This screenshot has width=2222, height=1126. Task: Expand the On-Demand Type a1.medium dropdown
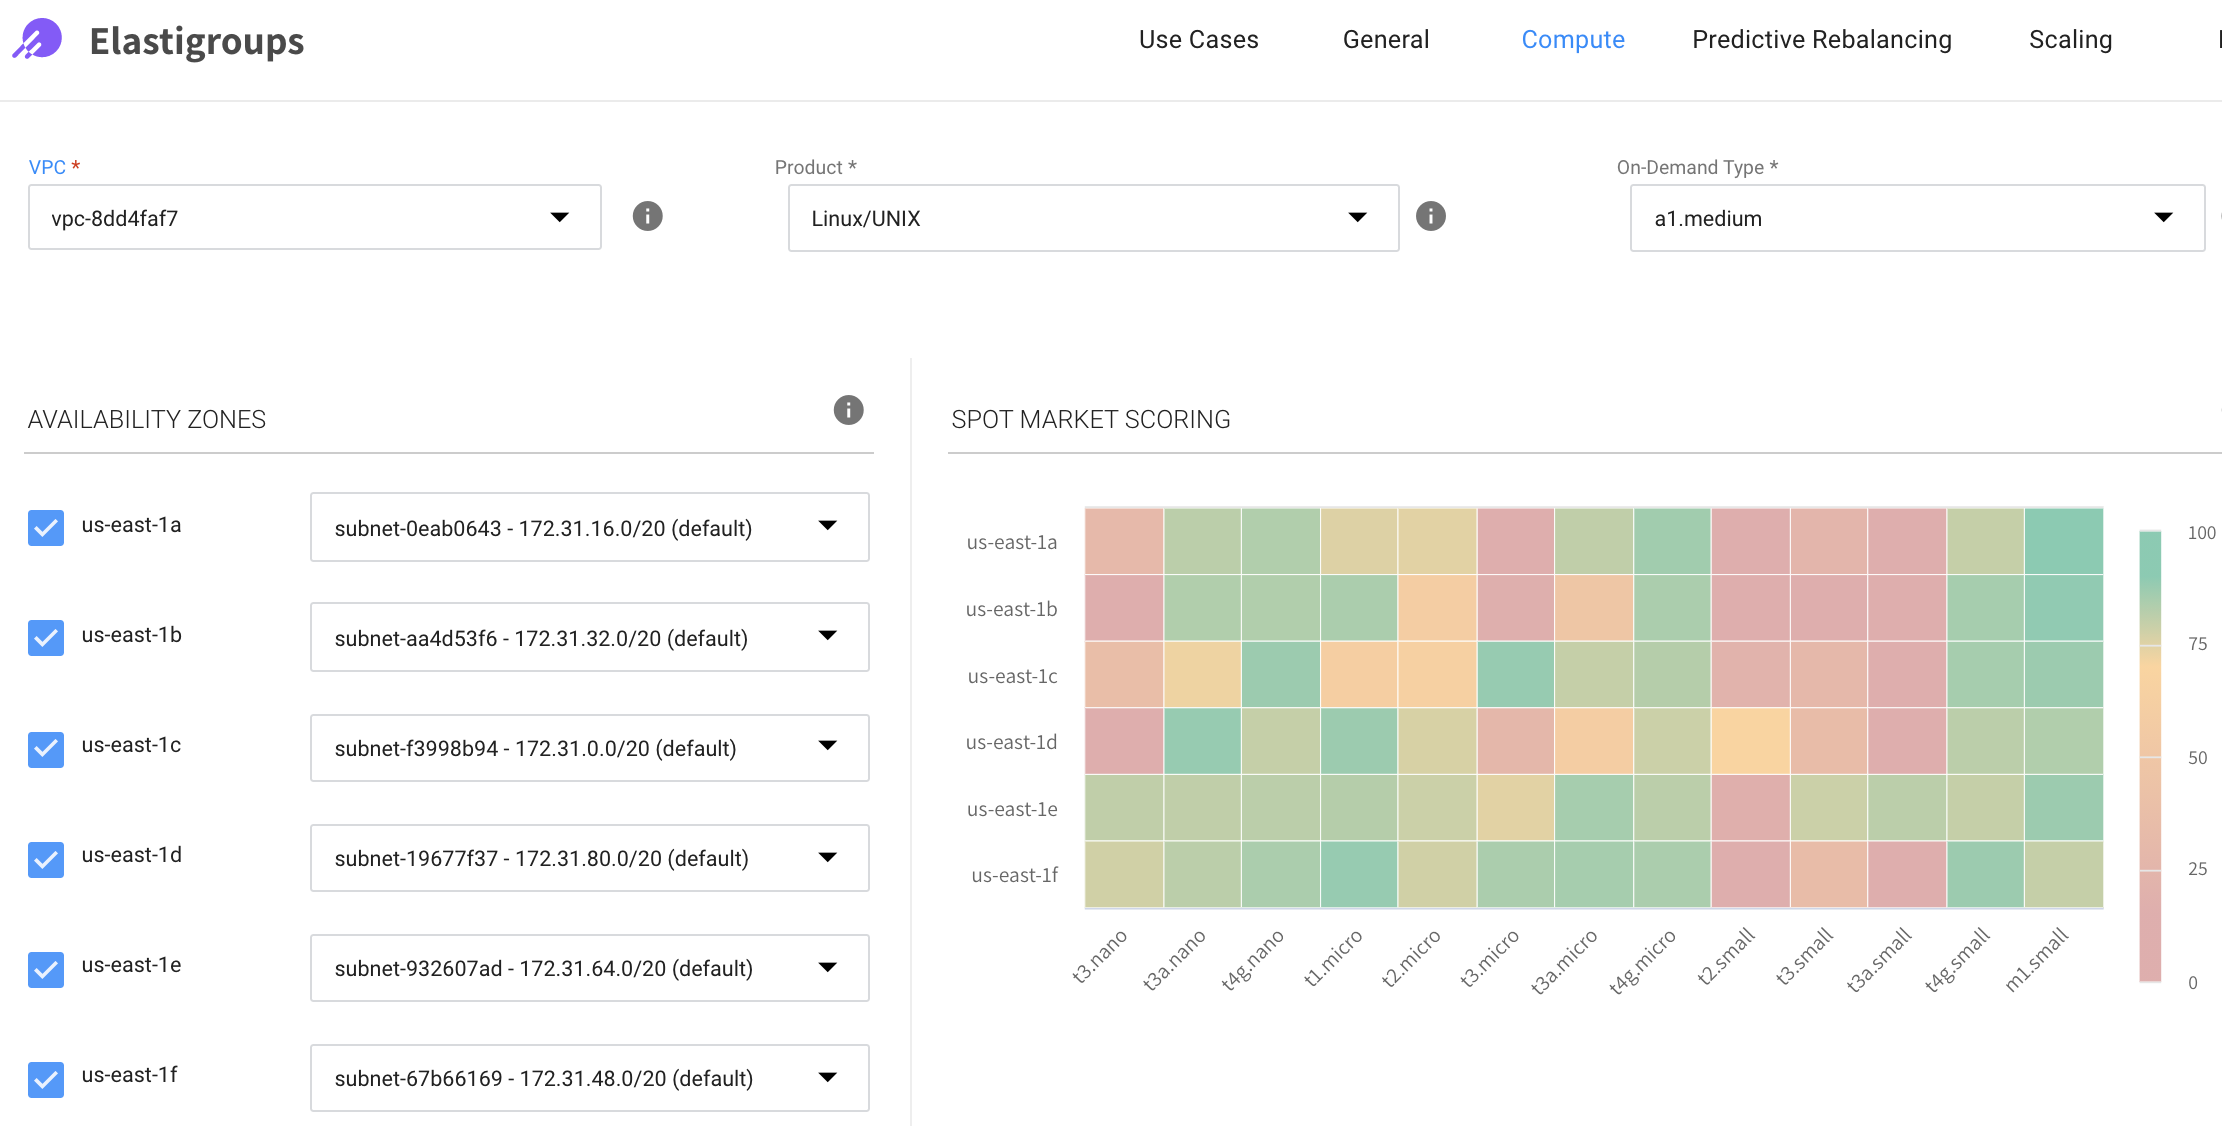1916,218
